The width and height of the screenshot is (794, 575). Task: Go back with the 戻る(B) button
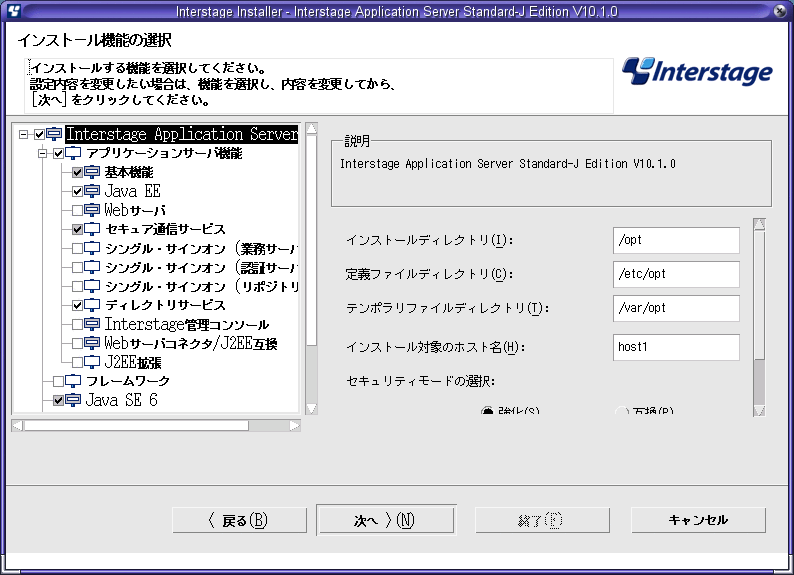coord(239,520)
